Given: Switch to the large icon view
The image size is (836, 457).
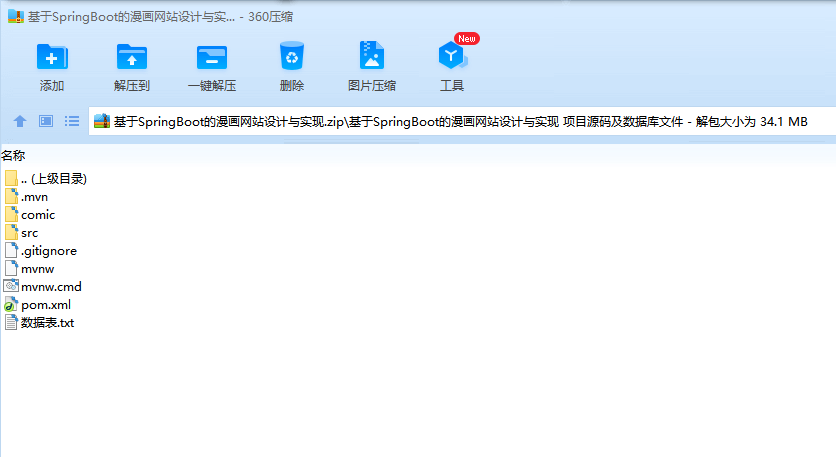Looking at the screenshot, I should (x=46, y=121).
